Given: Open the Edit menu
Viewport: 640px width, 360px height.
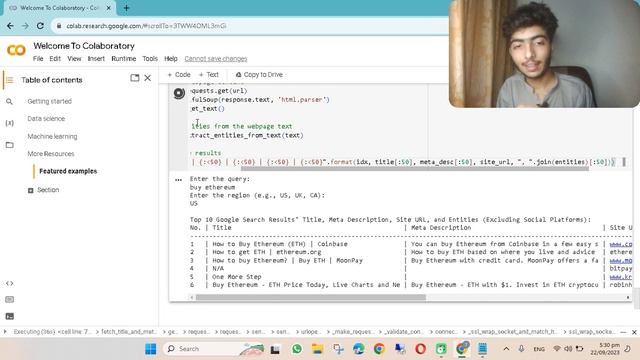Looking at the screenshot, I should 55,59.
